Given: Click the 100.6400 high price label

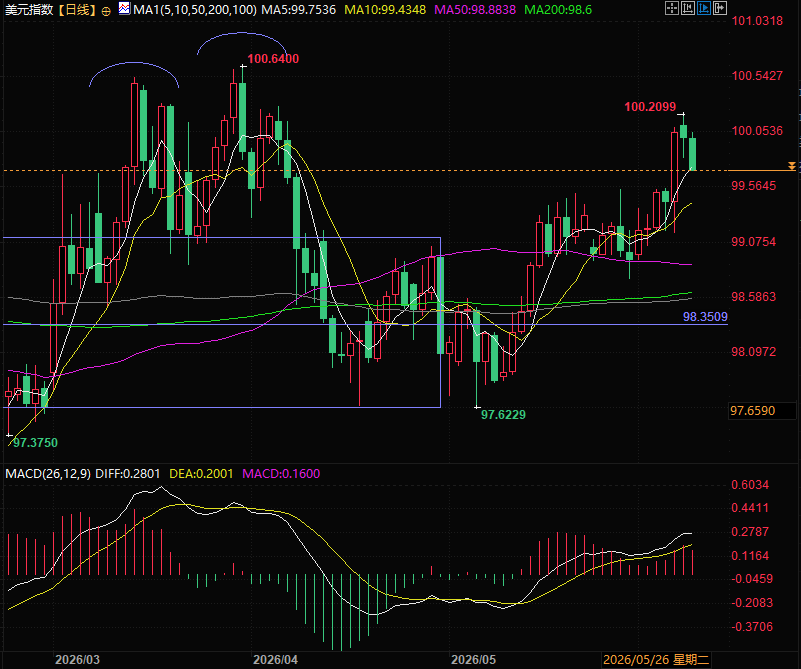Looking at the screenshot, I should pyautogui.click(x=273, y=59).
